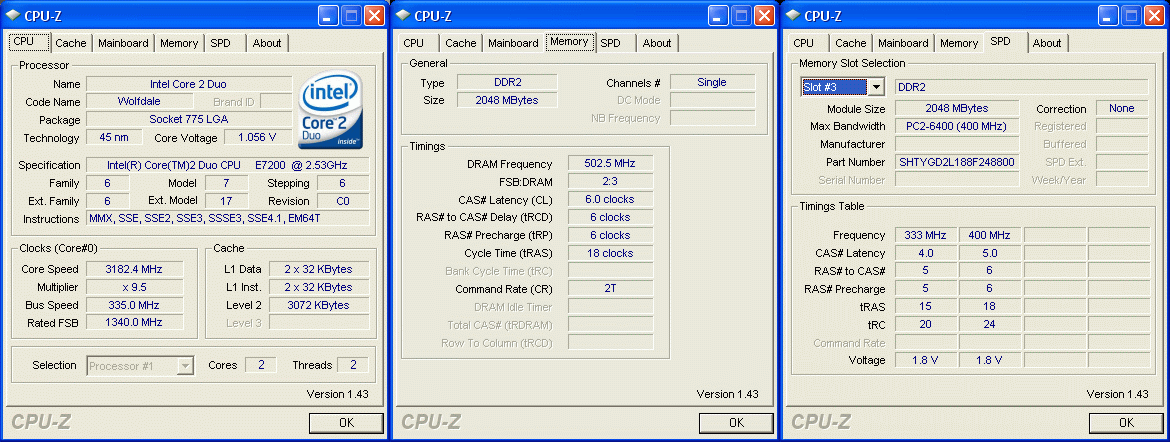This screenshot has width=1170, height=442.
Task: Open About tab in the middle window
Action: (x=657, y=43)
